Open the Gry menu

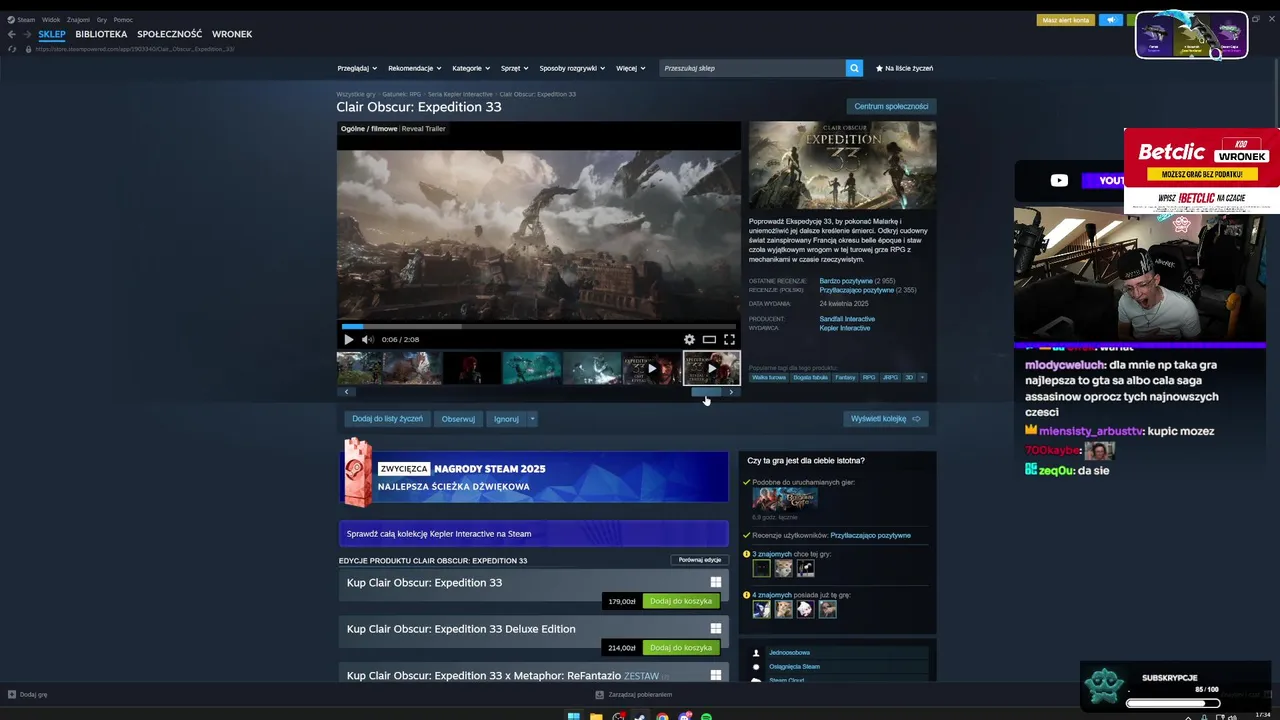click(x=102, y=20)
